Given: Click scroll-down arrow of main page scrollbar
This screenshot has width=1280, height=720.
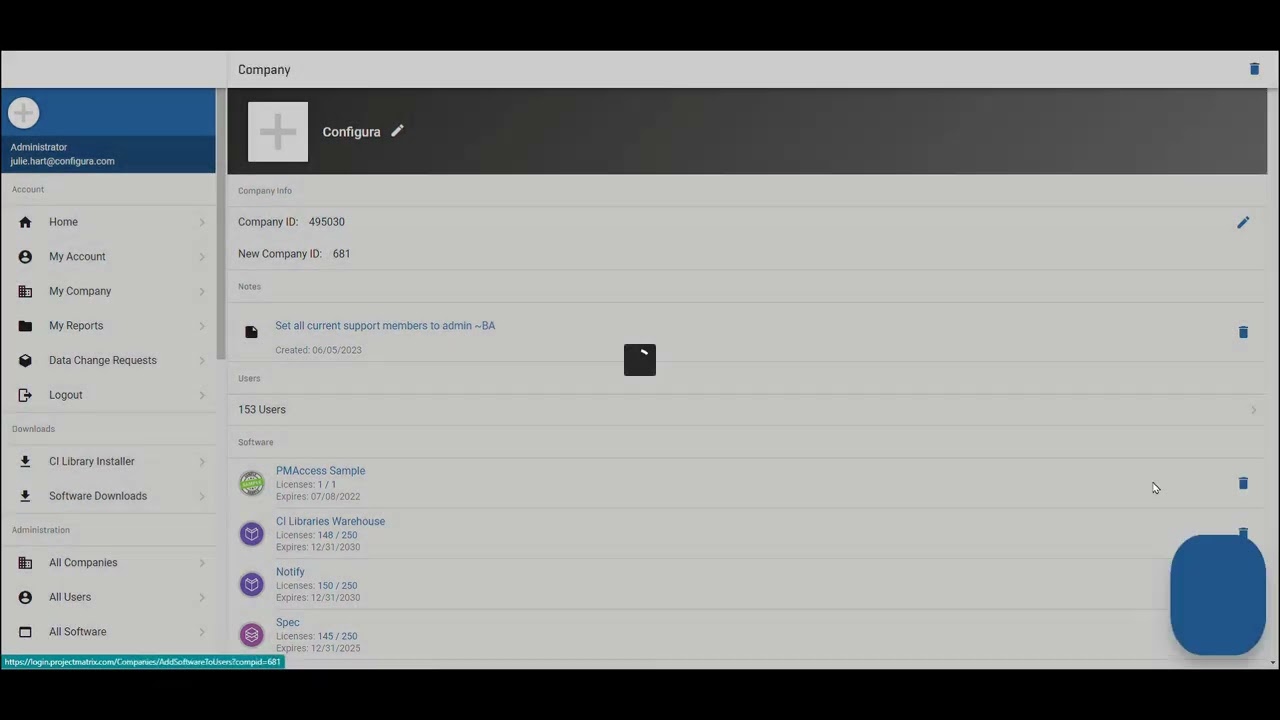Looking at the screenshot, I should coord(1273,662).
